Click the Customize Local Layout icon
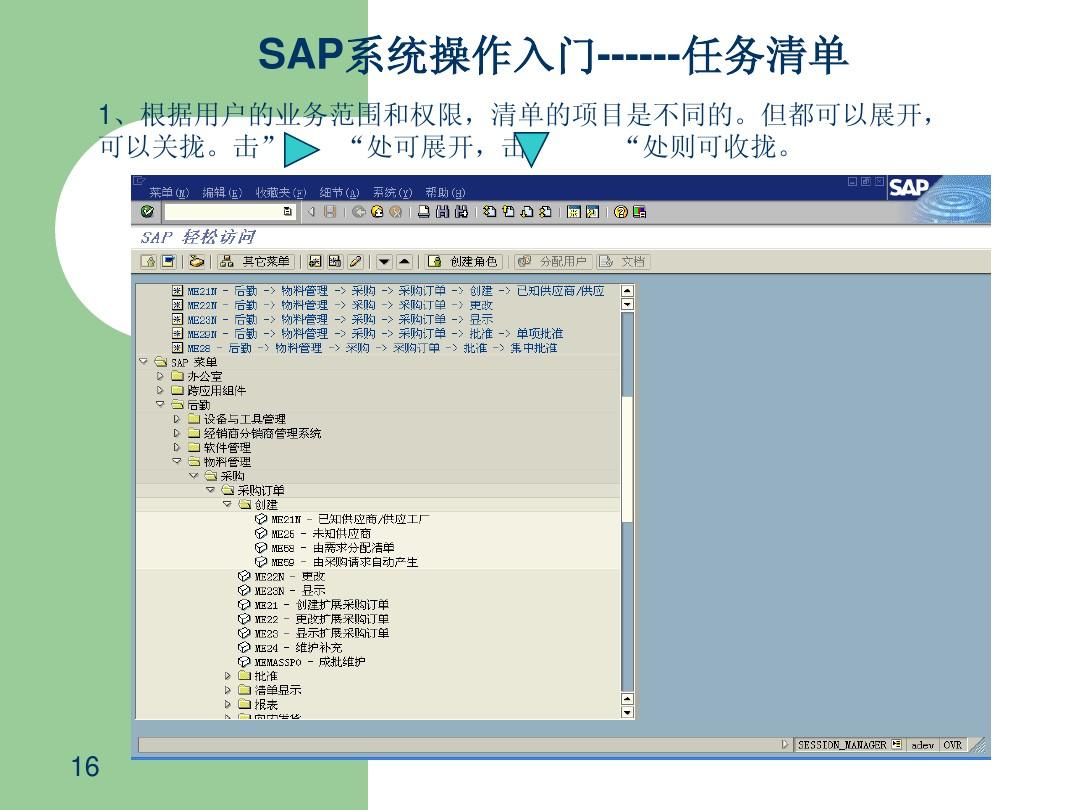This screenshot has width=1080, height=810. (x=639, y=212)
